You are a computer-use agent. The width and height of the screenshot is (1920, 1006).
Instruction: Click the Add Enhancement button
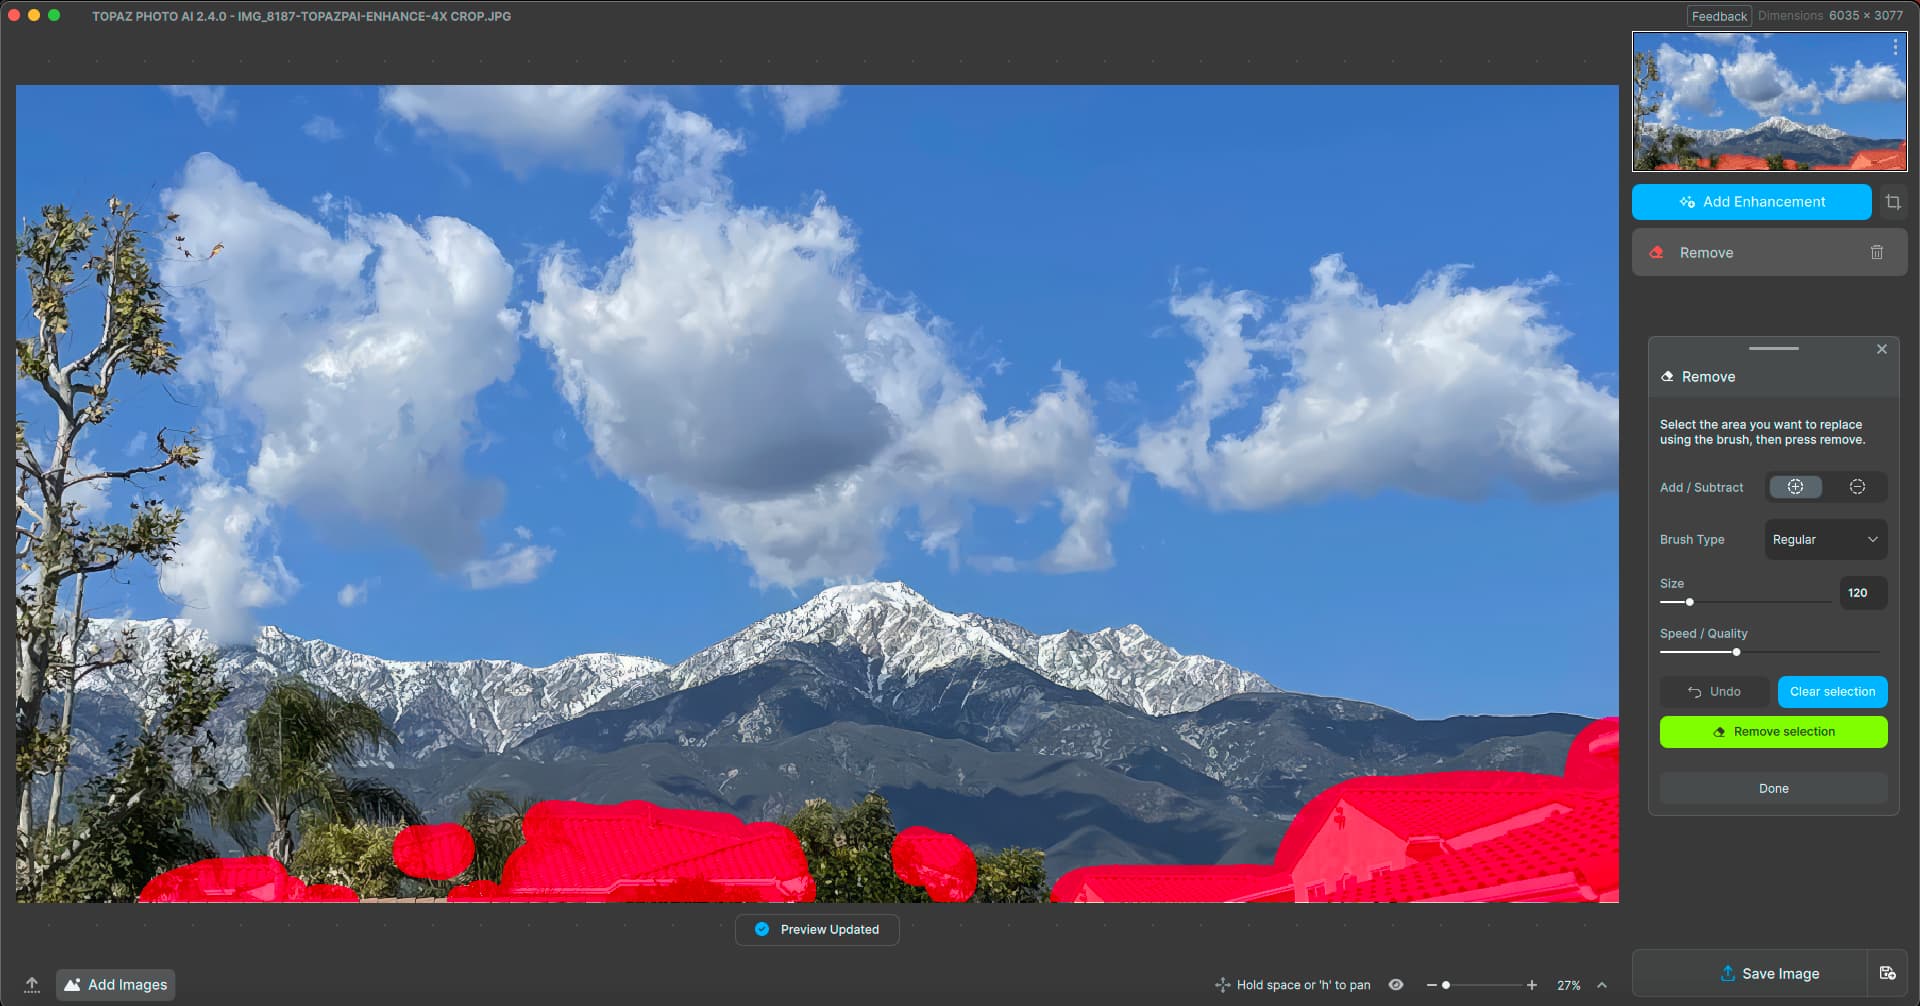tap(1751, 202)
